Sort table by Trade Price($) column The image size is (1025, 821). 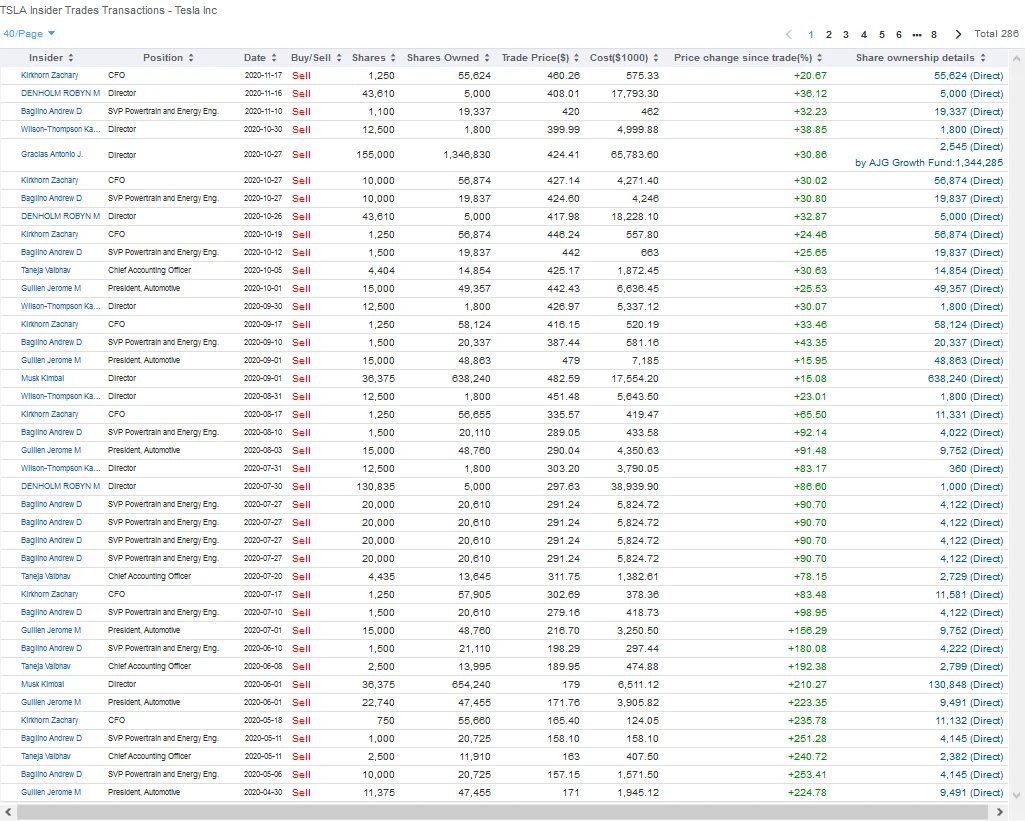[540, 58]
